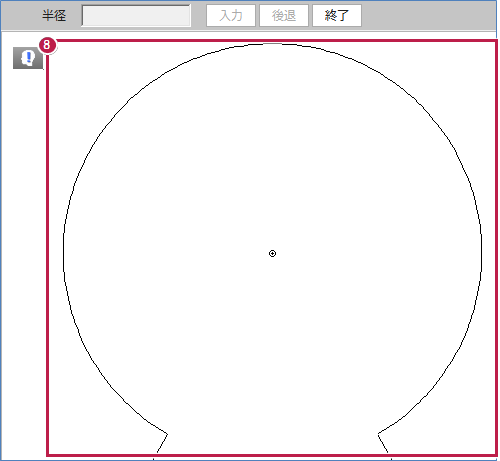
Task: Click the 入力 button
Action: coord(231,15)
